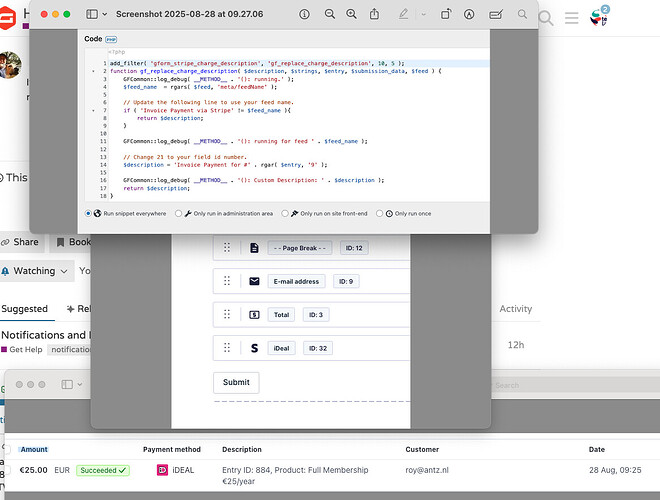Open sidebar chevron in lower Preview window

(80, 384)
